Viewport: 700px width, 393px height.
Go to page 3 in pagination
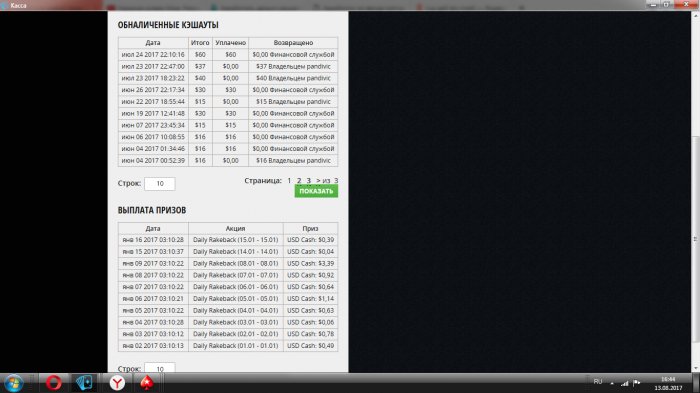(x=308, y=180)
